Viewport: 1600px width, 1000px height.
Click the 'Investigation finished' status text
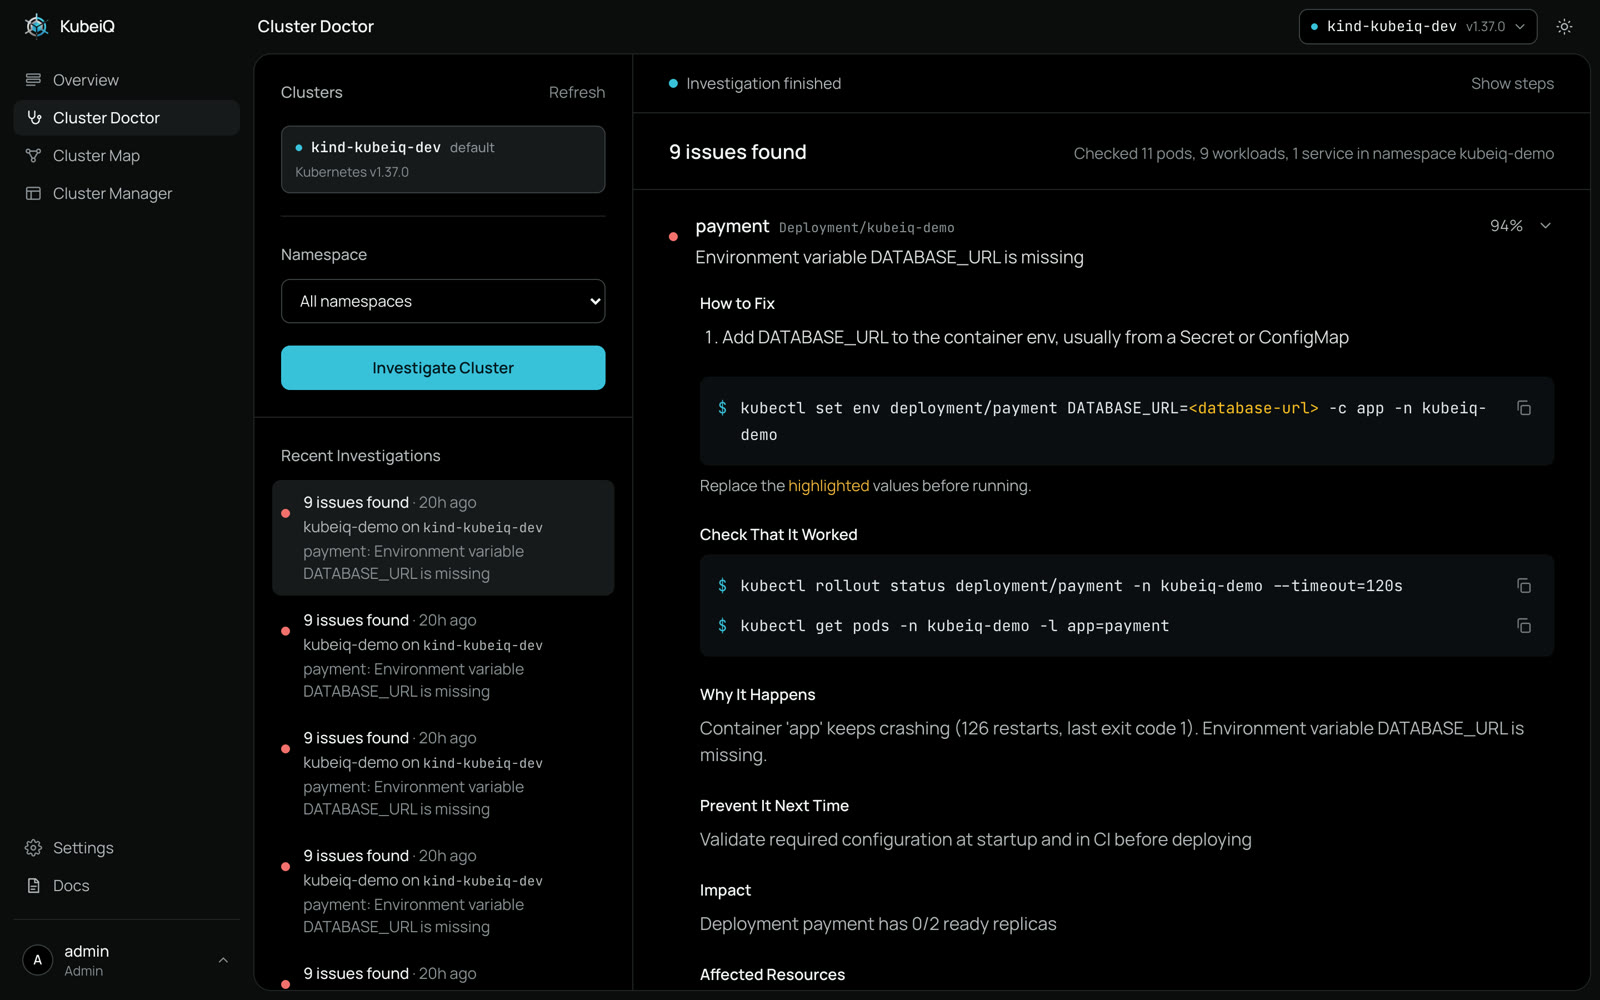click(763, 84)
